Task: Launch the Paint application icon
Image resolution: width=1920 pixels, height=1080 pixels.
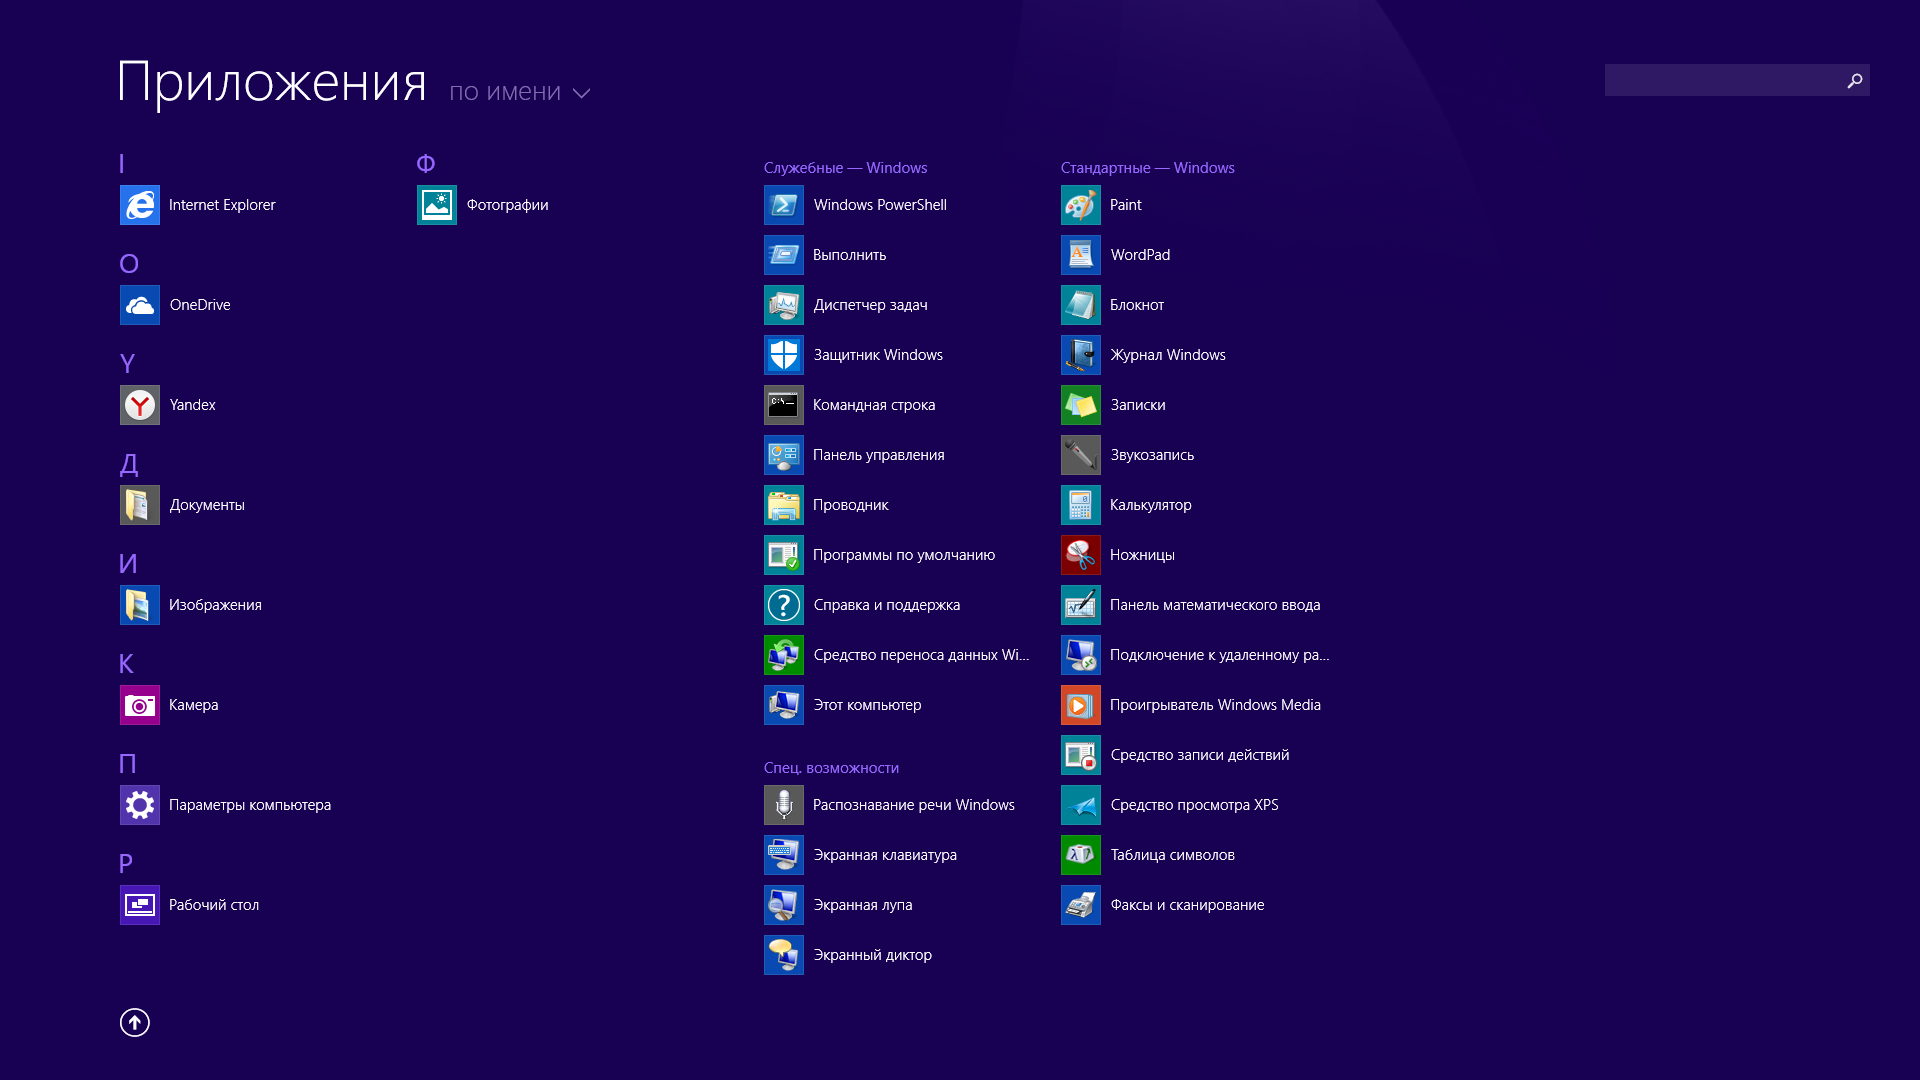Action: [x=1081, y=205]
